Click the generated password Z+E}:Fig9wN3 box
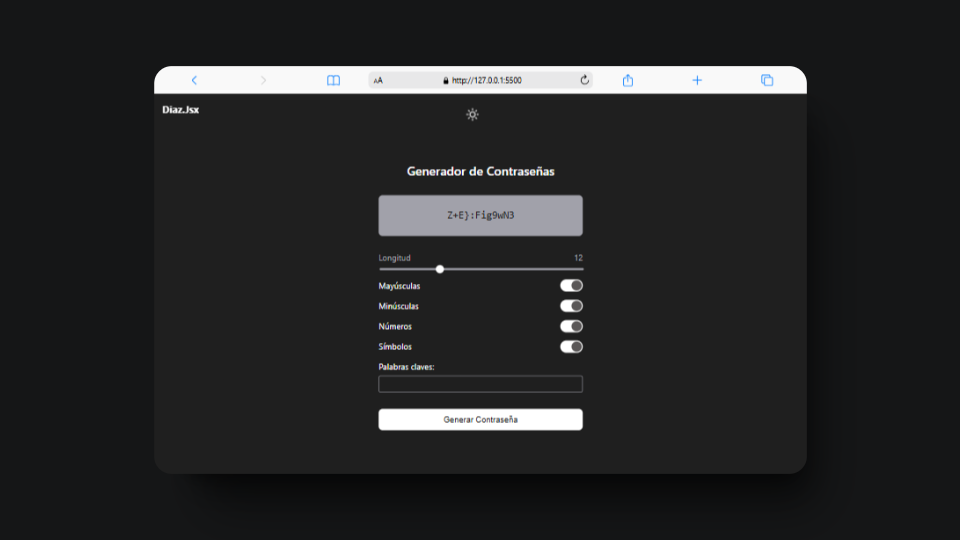The width and height of the screenshot is (960, 540). click(x=481, y=216)
